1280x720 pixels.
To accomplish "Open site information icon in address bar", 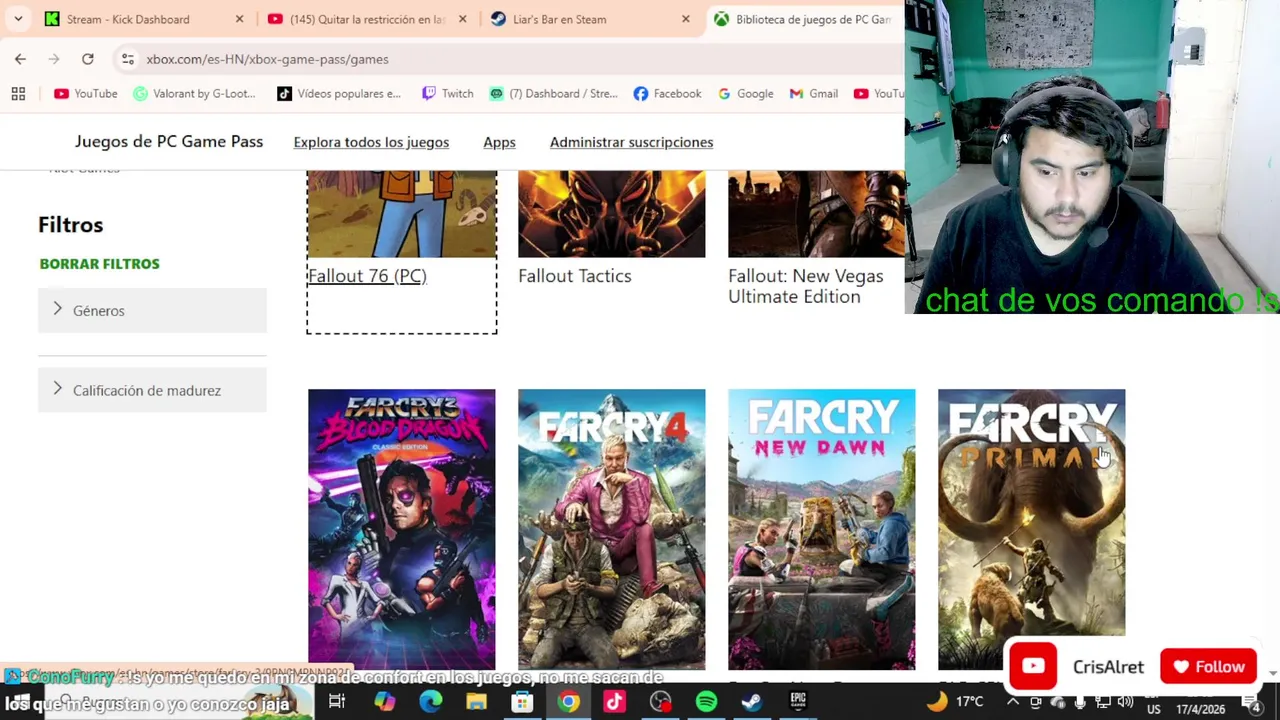I will (x=128, y=59).
